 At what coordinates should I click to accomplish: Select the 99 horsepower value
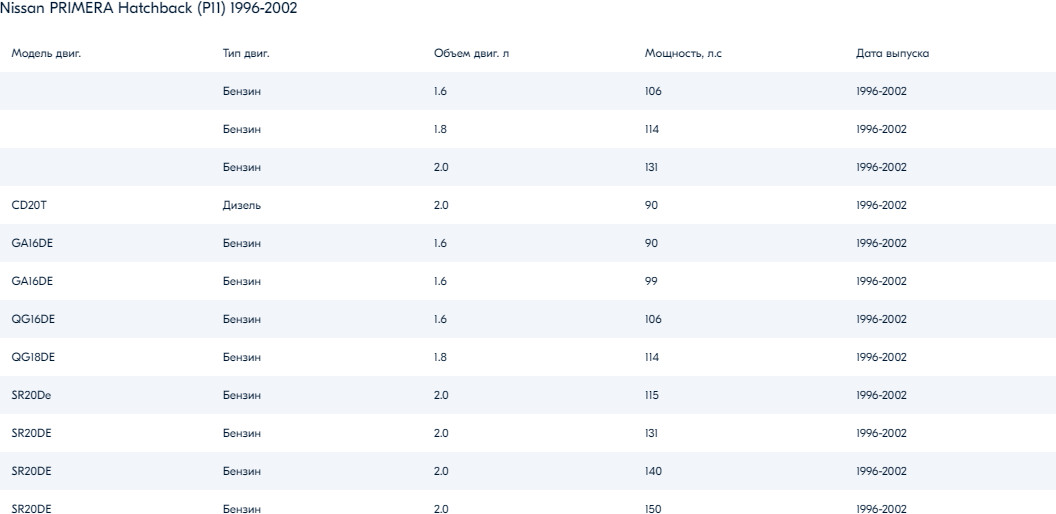pos(651,281)
